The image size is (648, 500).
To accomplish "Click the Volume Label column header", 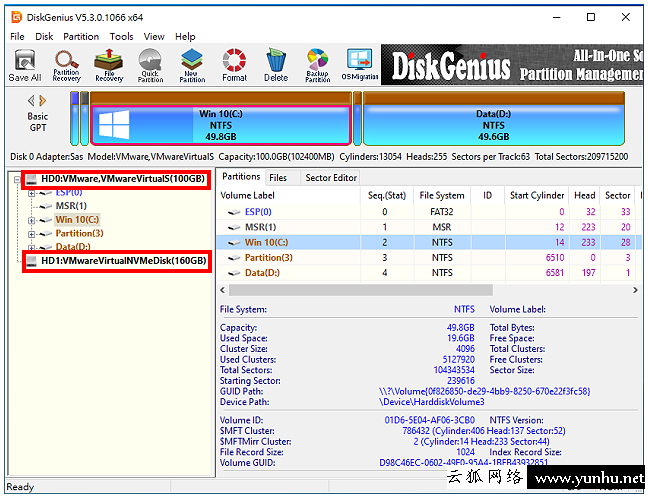I will click(289, 195).
